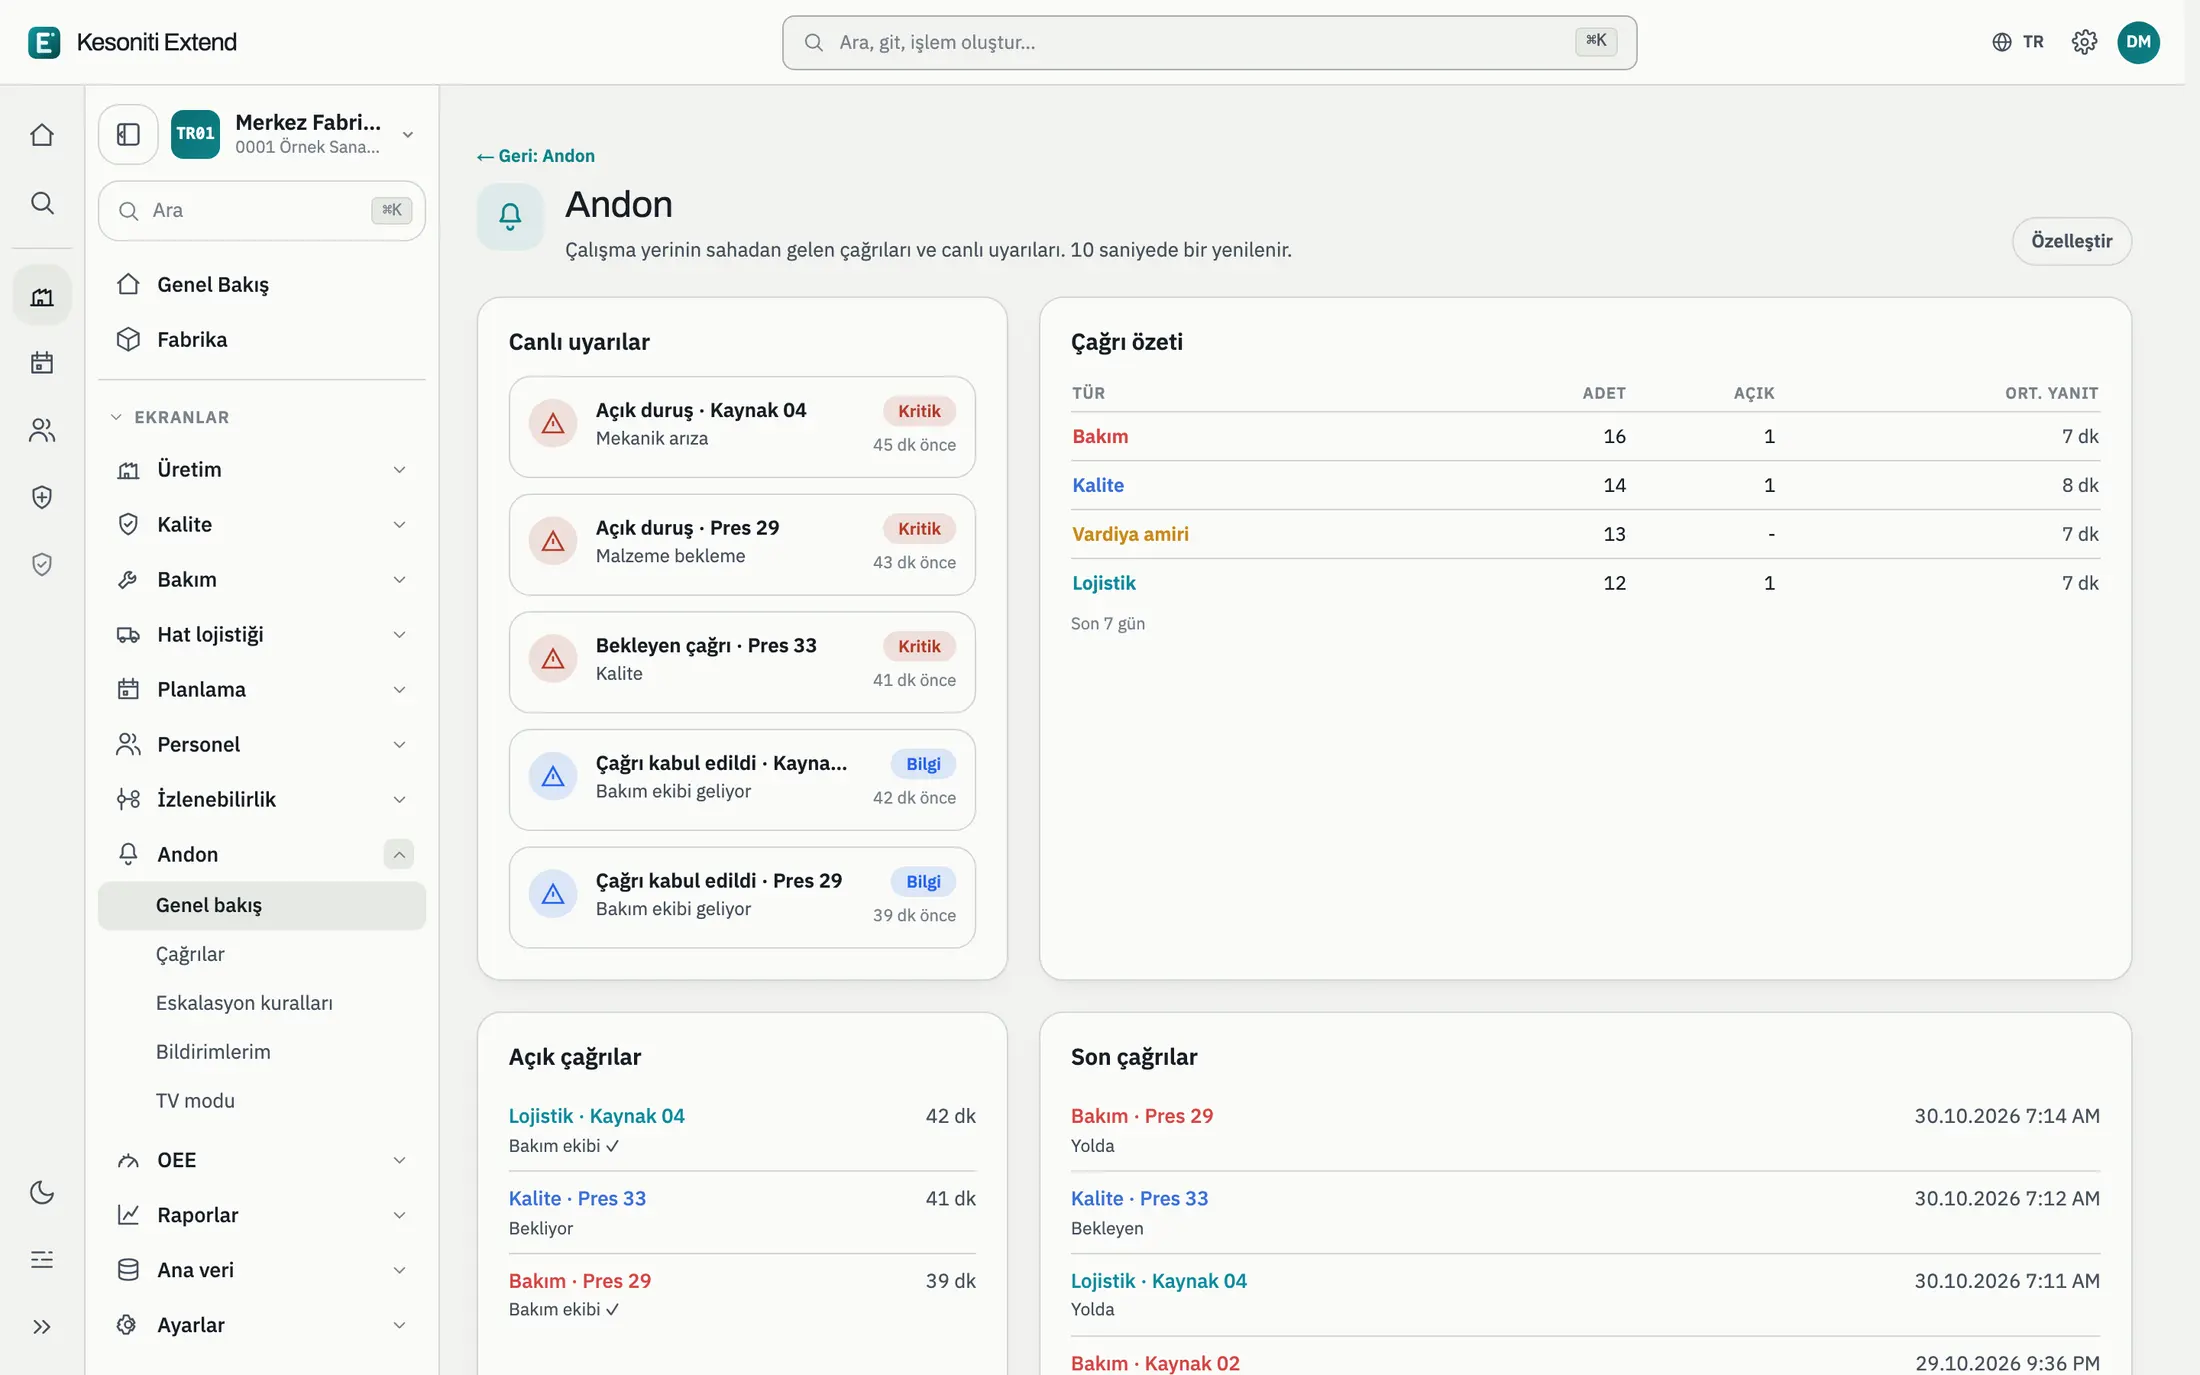Toggle sidebar panel collapse icon
Screen dimensions: 2200x1375
point(128,134)
